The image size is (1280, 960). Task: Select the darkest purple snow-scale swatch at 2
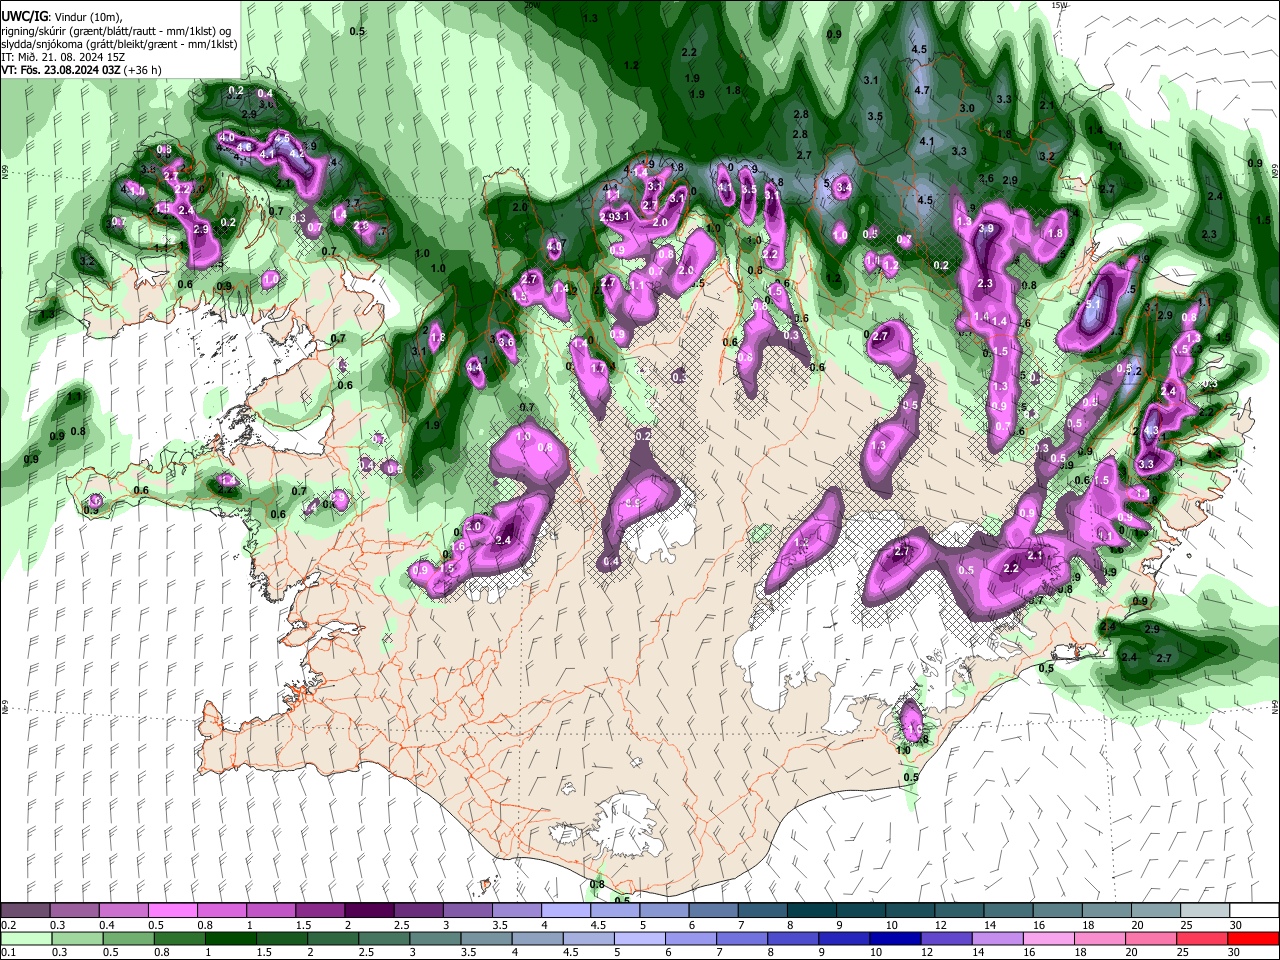[x=369, y=911]
